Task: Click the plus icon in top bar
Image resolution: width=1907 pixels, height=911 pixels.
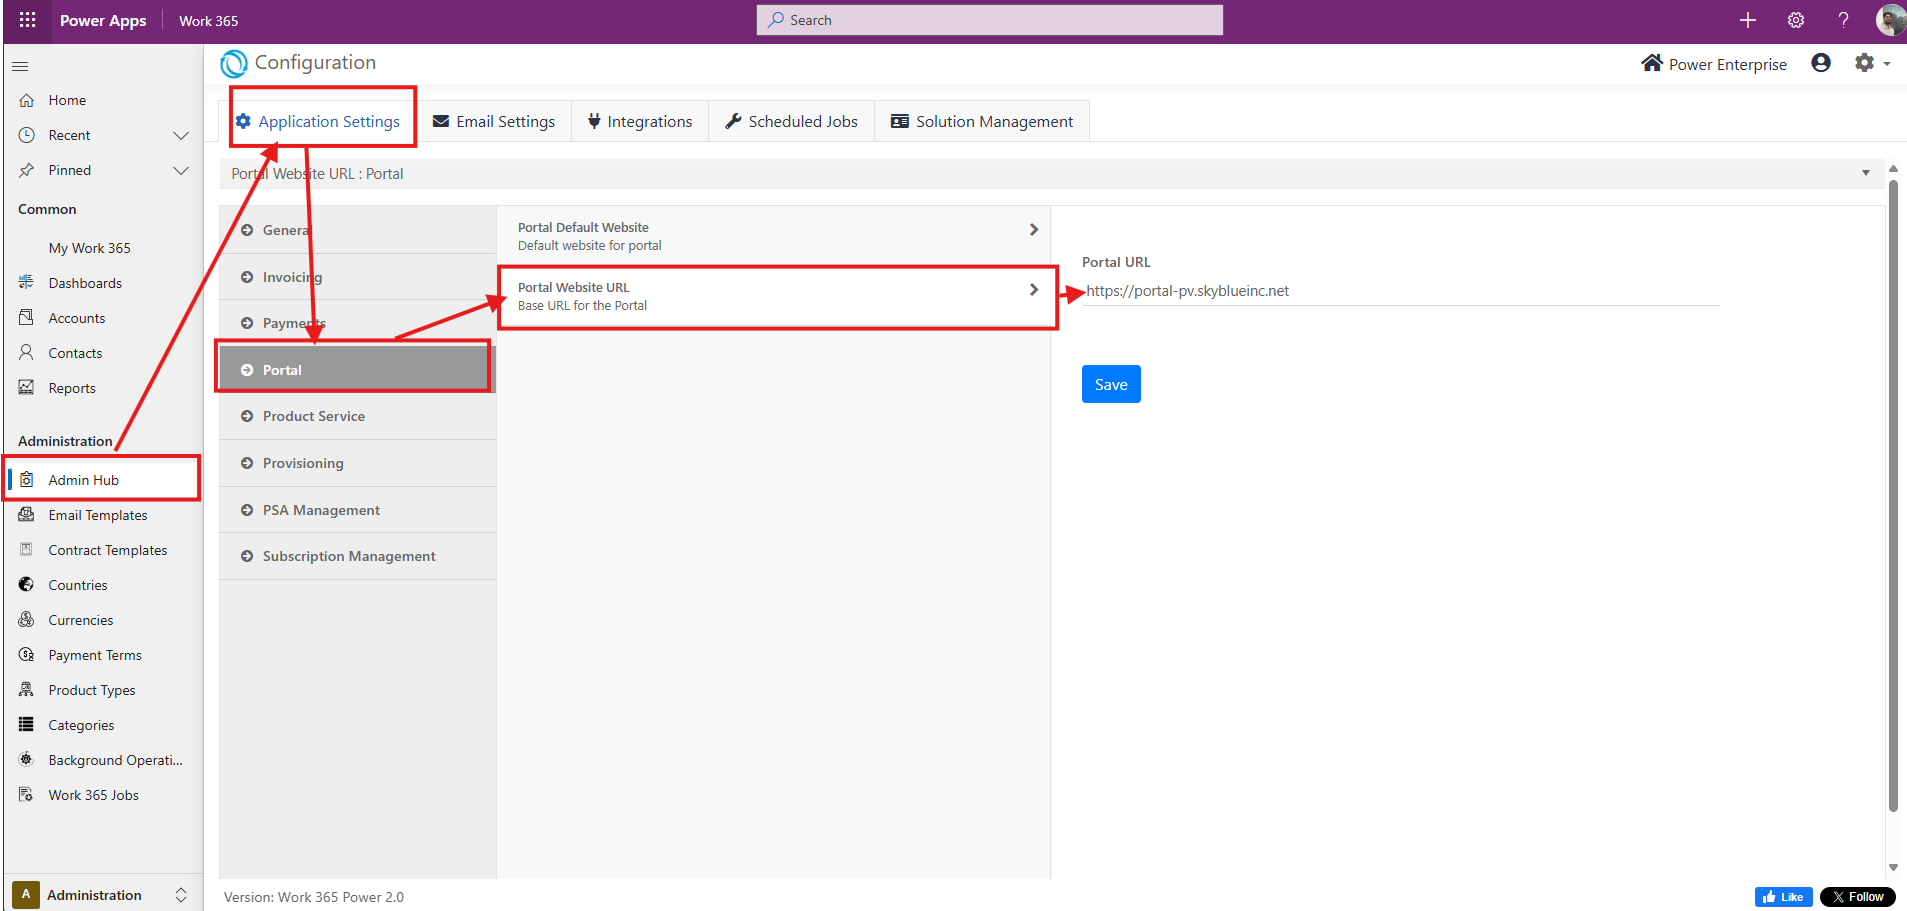Action: 1748,20
